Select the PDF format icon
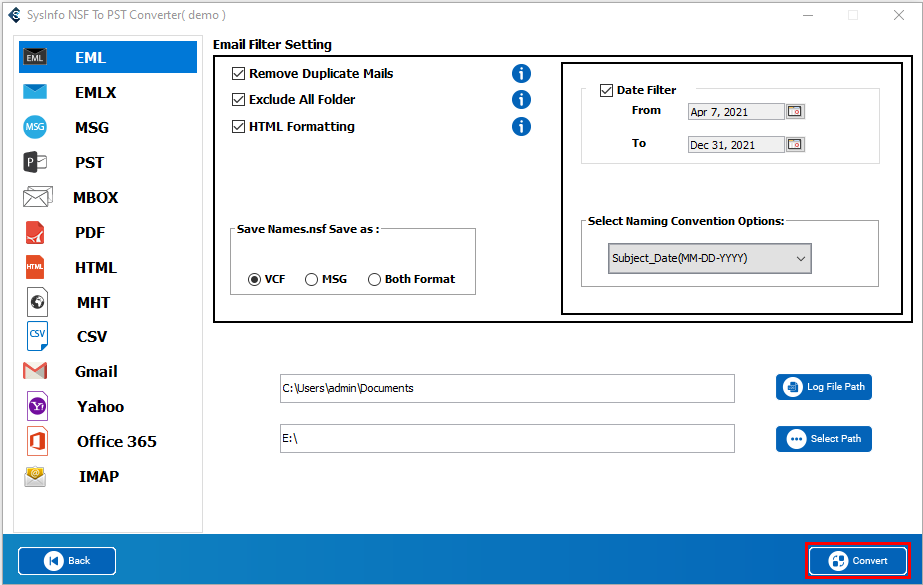Image resolution: width=923 pixels, height=585 pixels. point(35,232)
